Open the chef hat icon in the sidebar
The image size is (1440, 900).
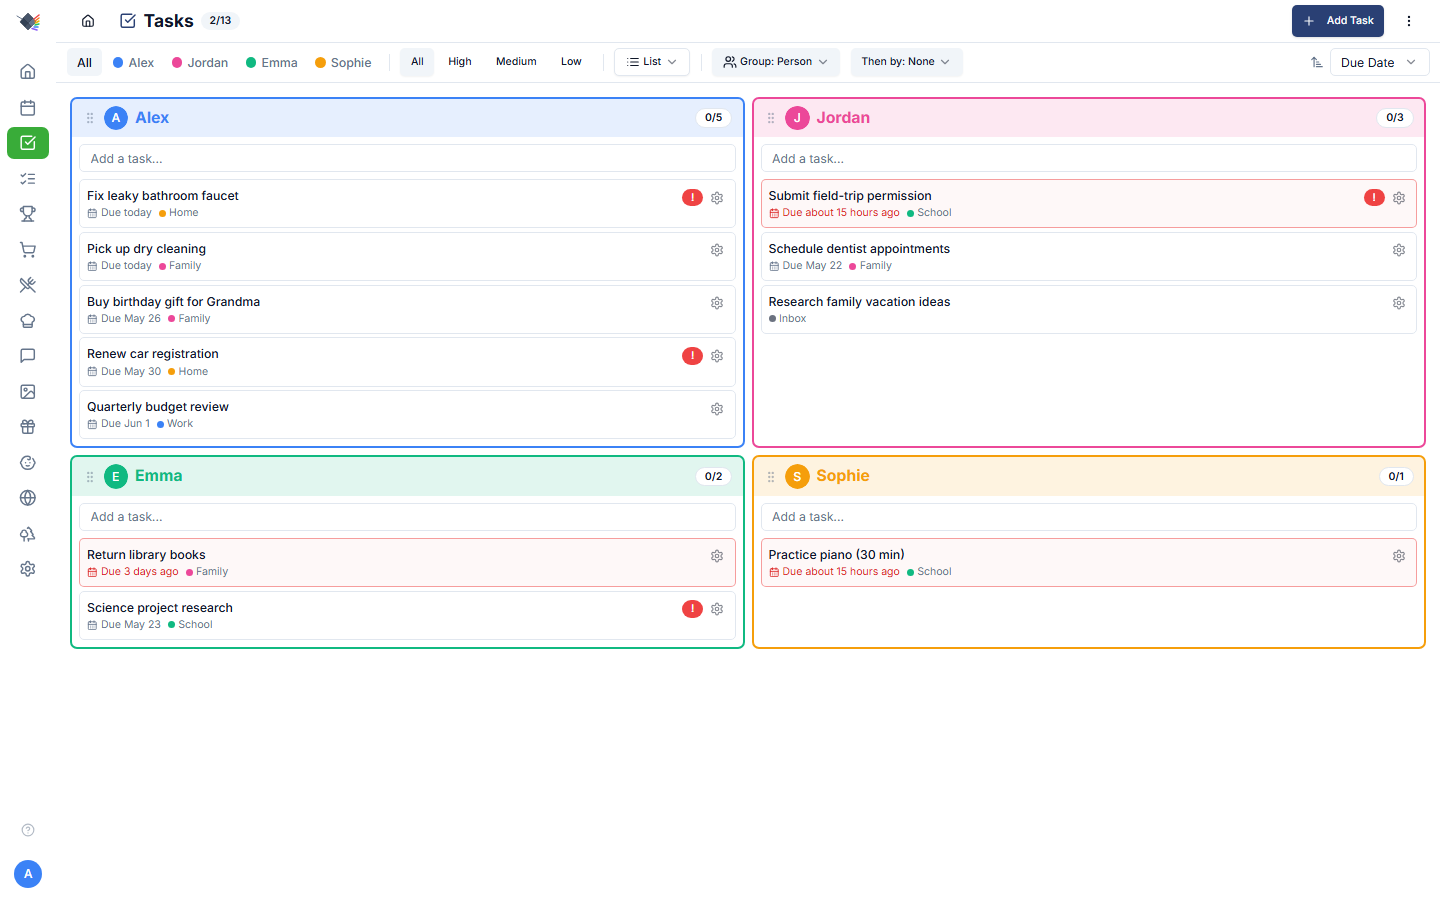tap(28, 321)
